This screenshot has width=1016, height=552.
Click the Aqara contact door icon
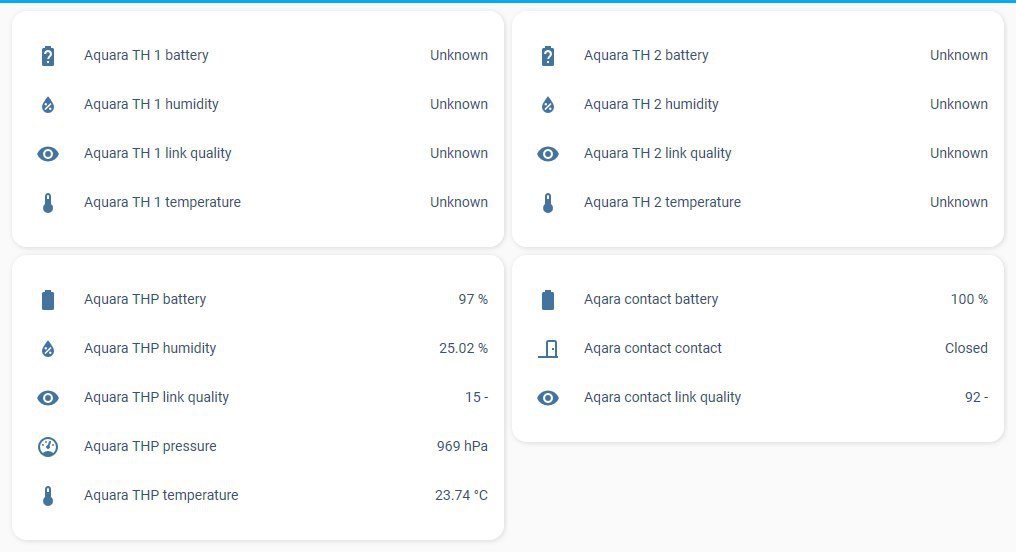pos(548,349)
